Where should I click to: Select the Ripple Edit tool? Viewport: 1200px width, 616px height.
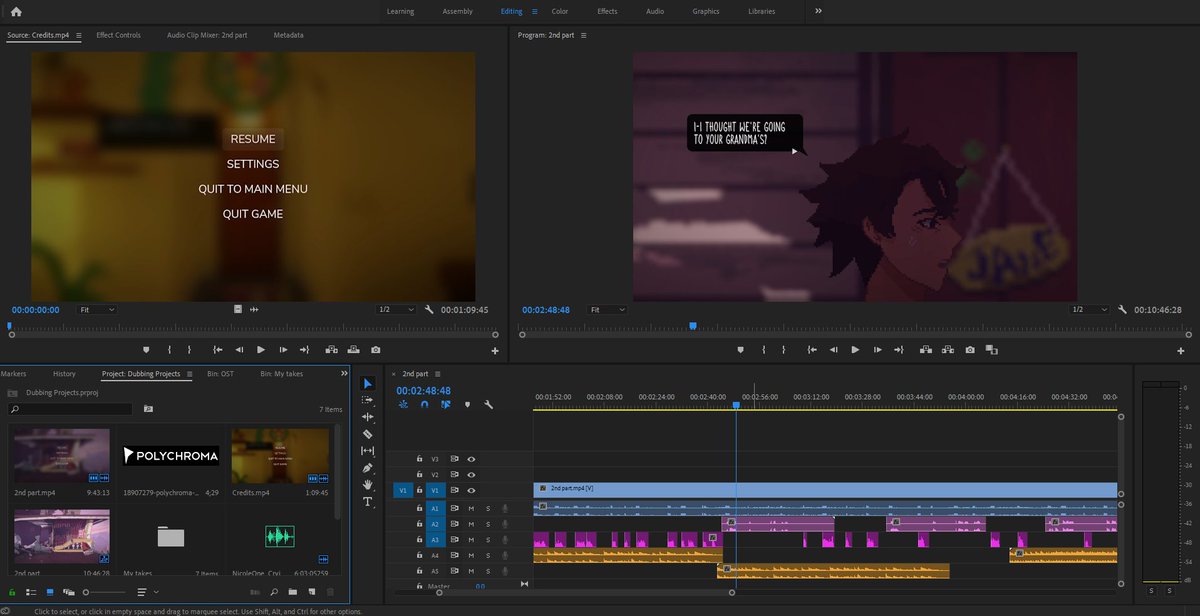(367, 417)
